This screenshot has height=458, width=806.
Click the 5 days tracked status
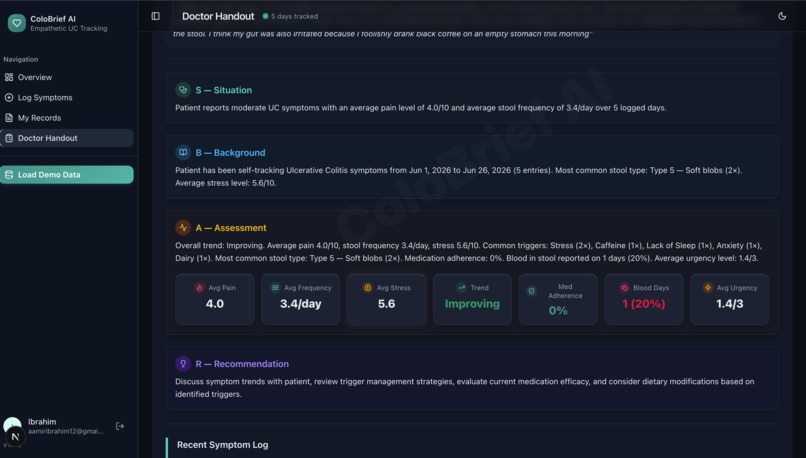coord(295,16)
